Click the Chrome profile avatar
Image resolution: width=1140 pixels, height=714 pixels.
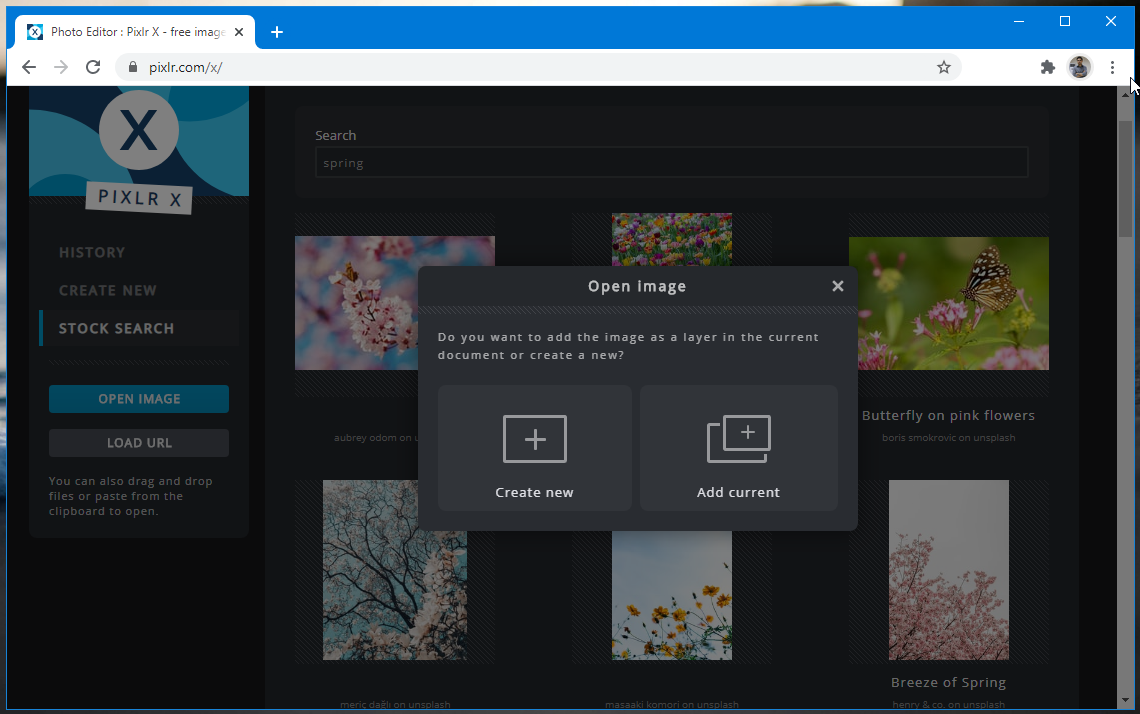[1079, 67]
